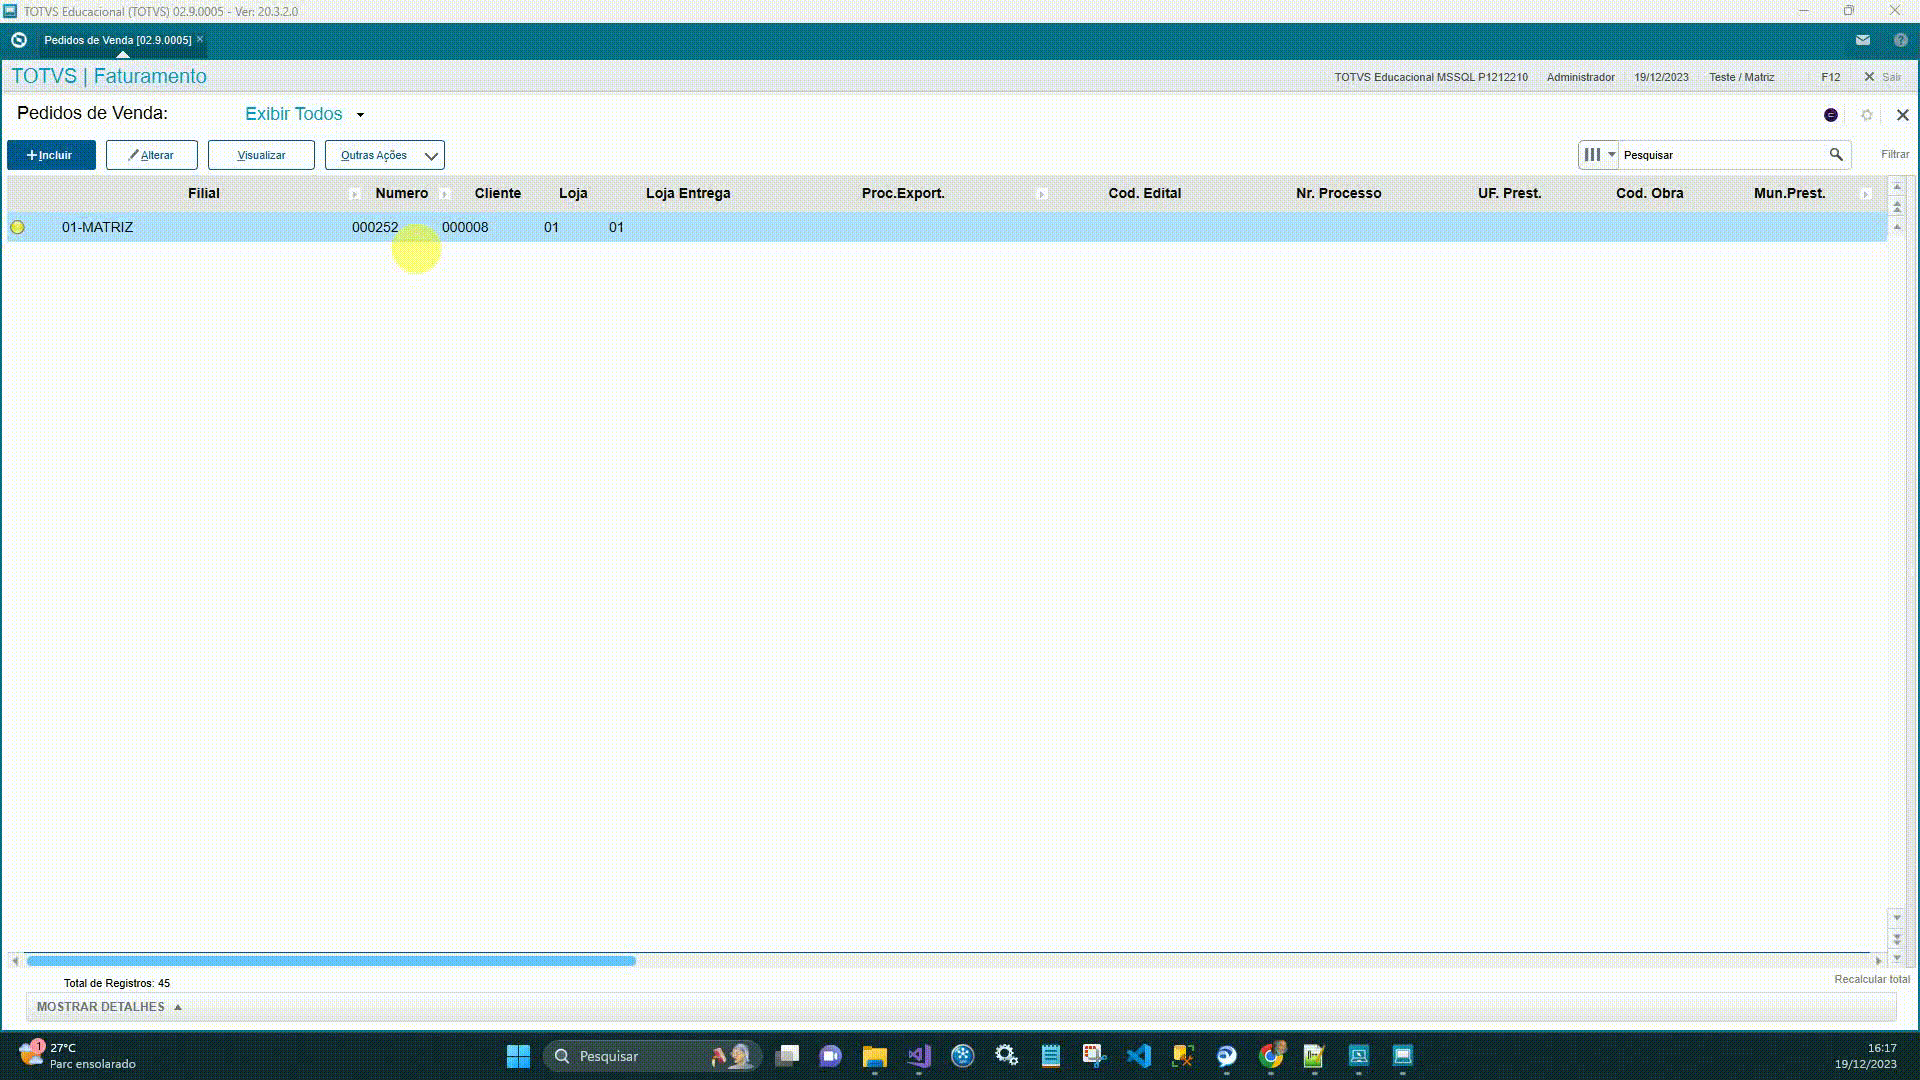
Task: Click the horizontal scrollbar thumb
Action: [330, 961]
